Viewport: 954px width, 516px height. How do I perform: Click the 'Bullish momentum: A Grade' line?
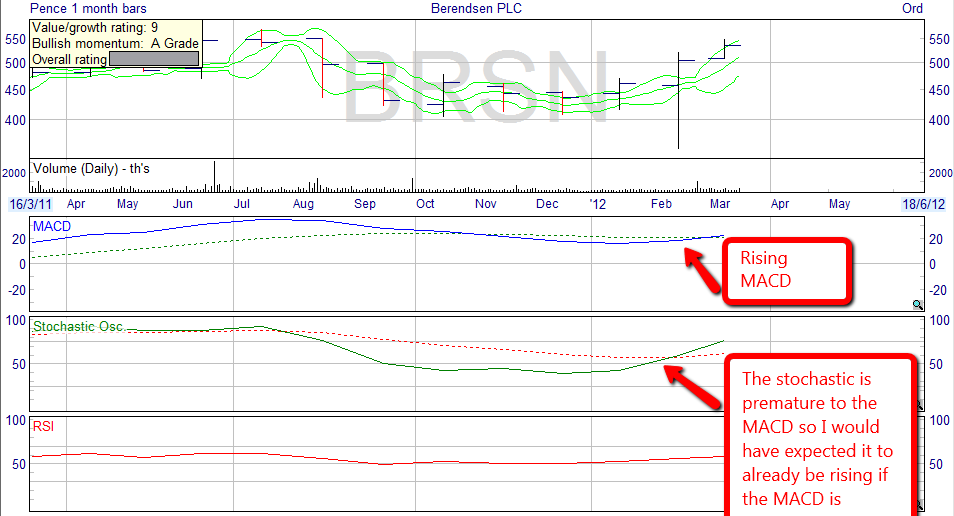(x=116, y=43)
